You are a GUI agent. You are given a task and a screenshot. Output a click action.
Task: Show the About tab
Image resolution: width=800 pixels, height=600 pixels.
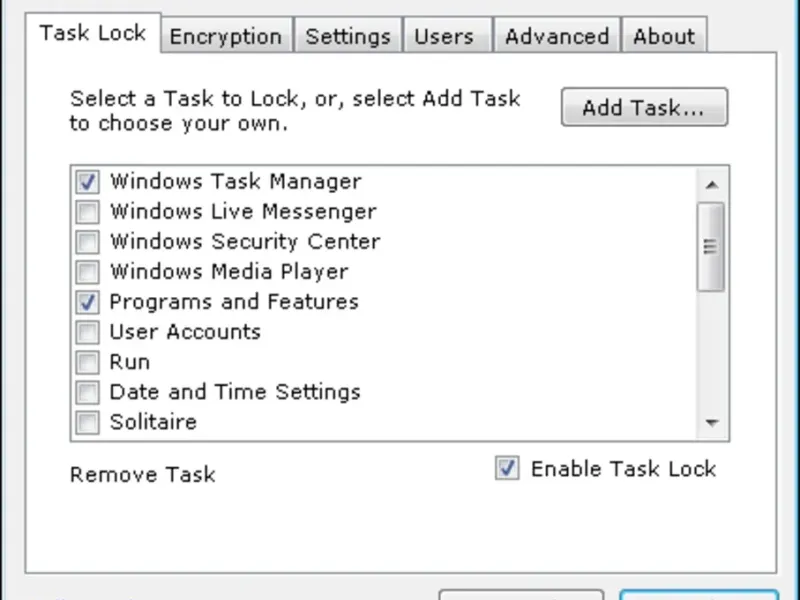[664, 36]
